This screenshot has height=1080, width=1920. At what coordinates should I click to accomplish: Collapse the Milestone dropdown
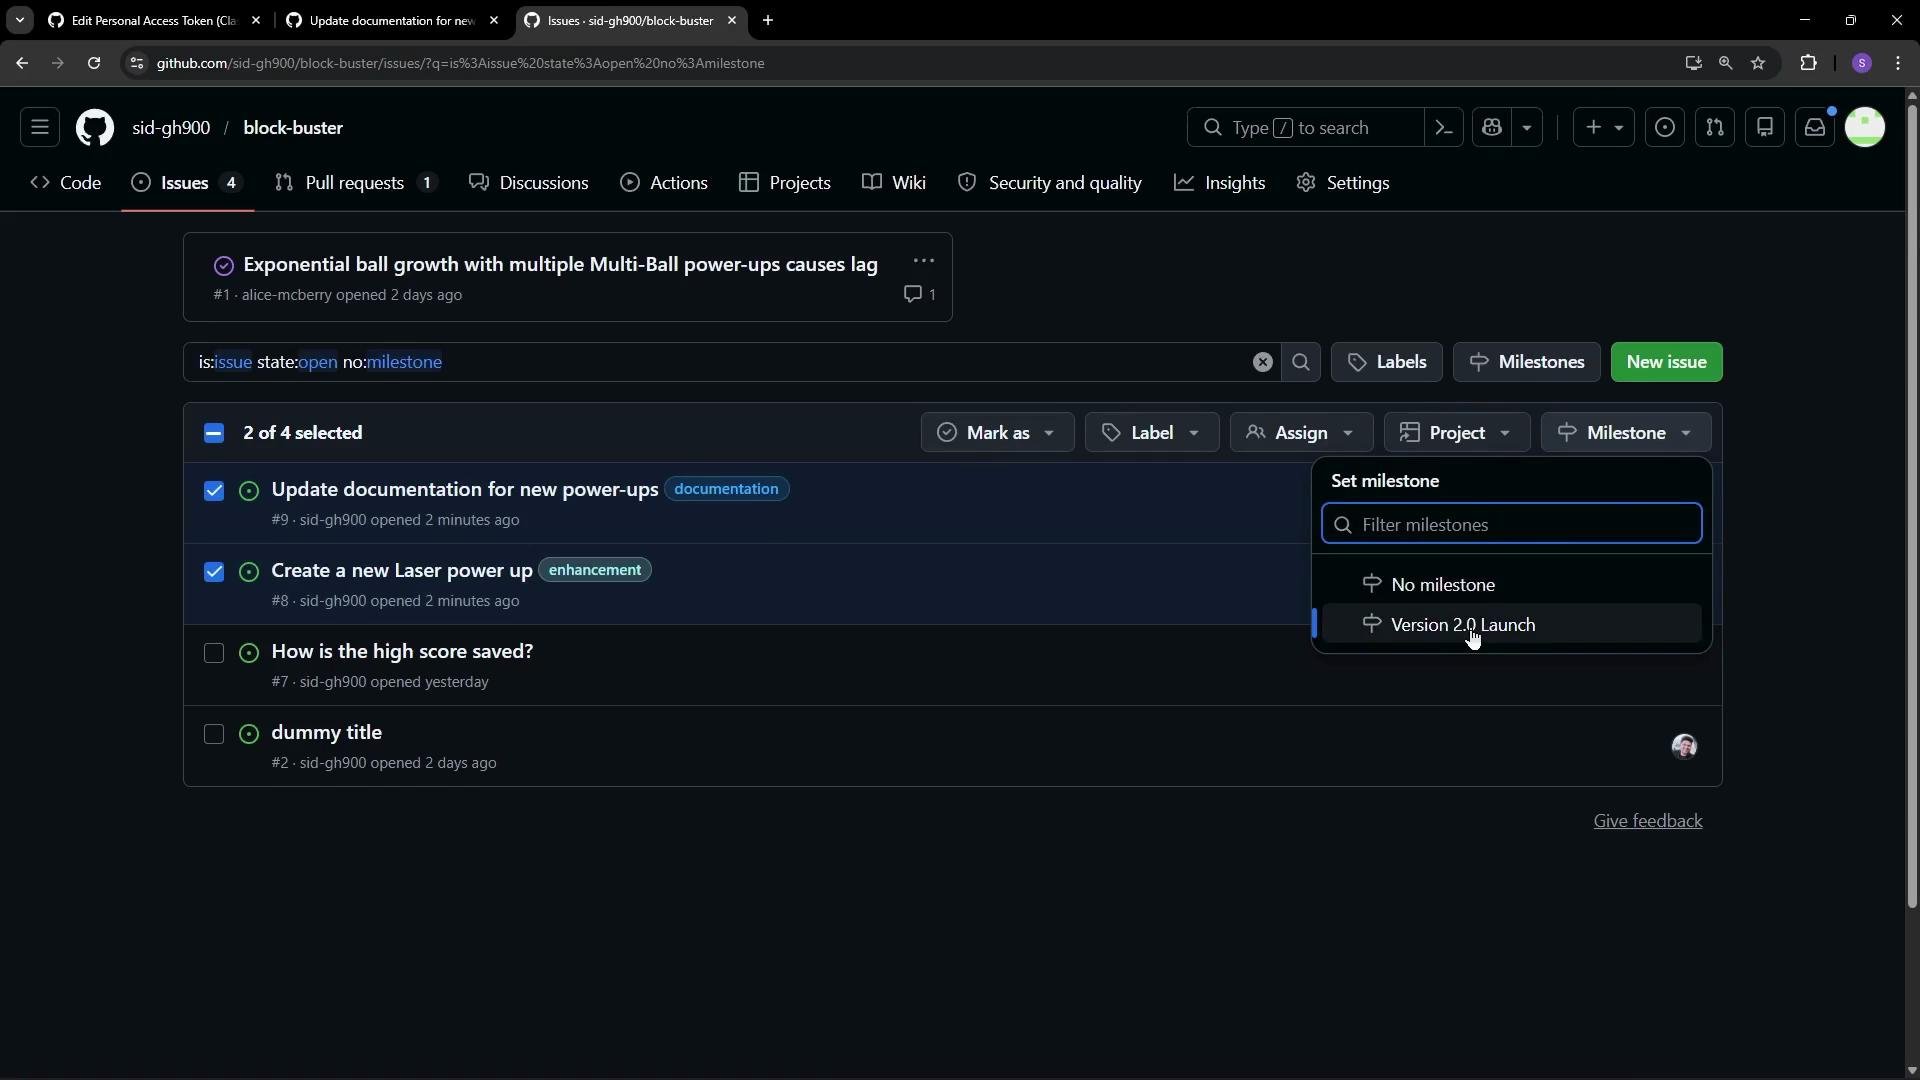tap(1626, 433)
